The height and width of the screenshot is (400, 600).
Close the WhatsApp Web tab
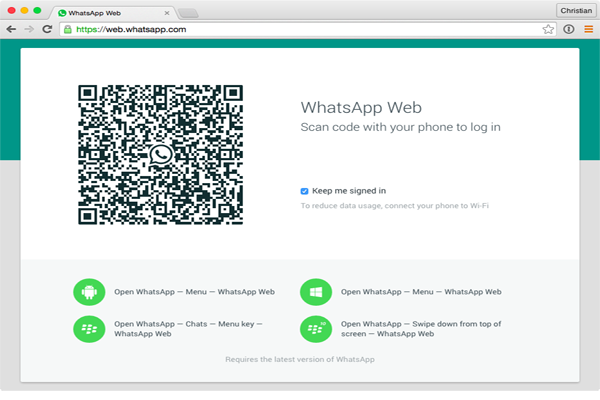click(167, 13)
